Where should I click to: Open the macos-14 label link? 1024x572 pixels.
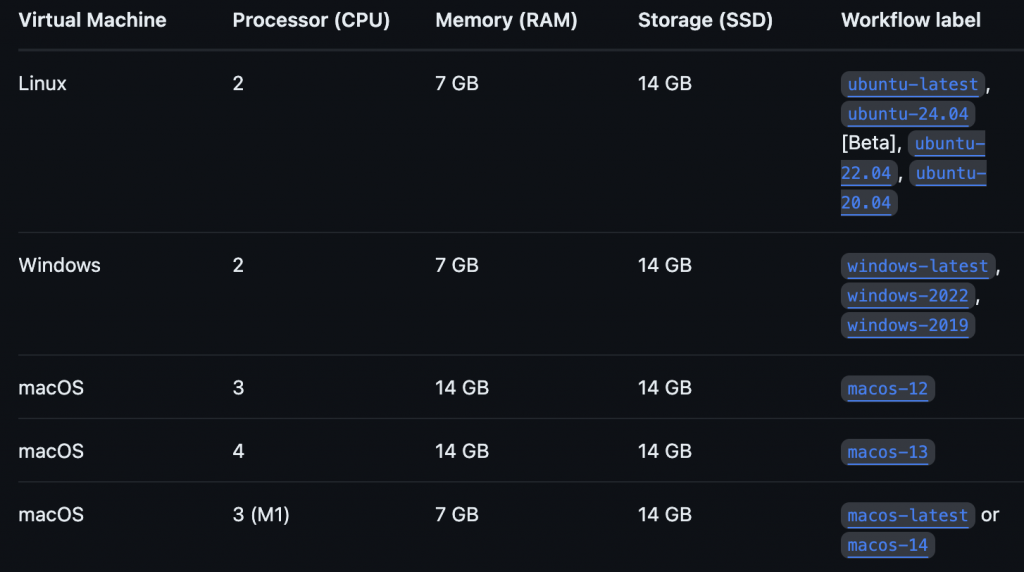[x=887, y=545]
